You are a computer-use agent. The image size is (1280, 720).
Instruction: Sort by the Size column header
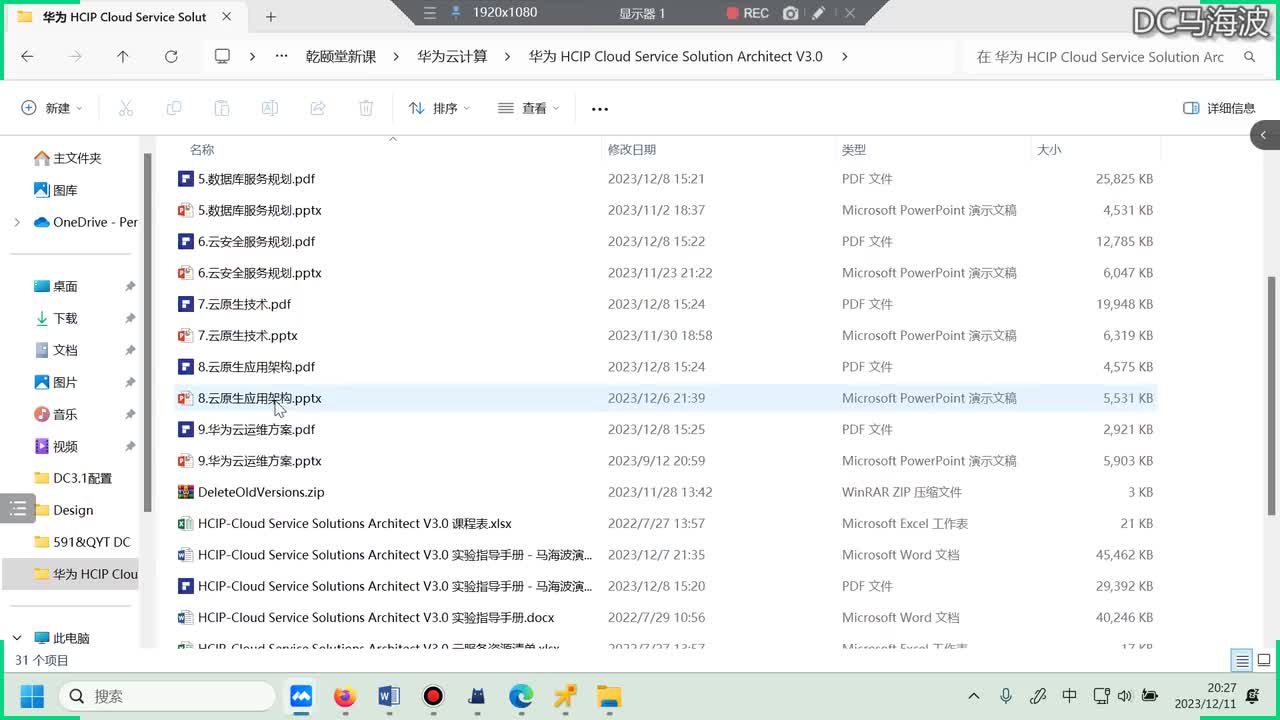pyautogui.click(x=1049, y=149)
